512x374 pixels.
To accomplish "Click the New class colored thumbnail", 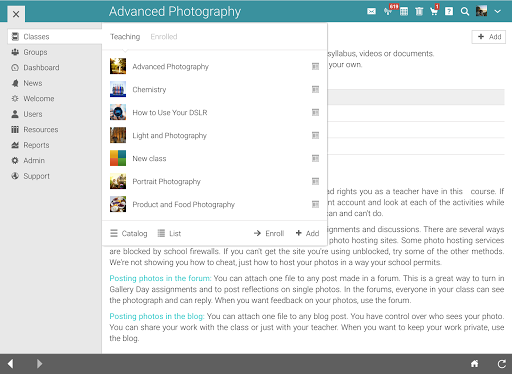I will click(x=118, y=158).
